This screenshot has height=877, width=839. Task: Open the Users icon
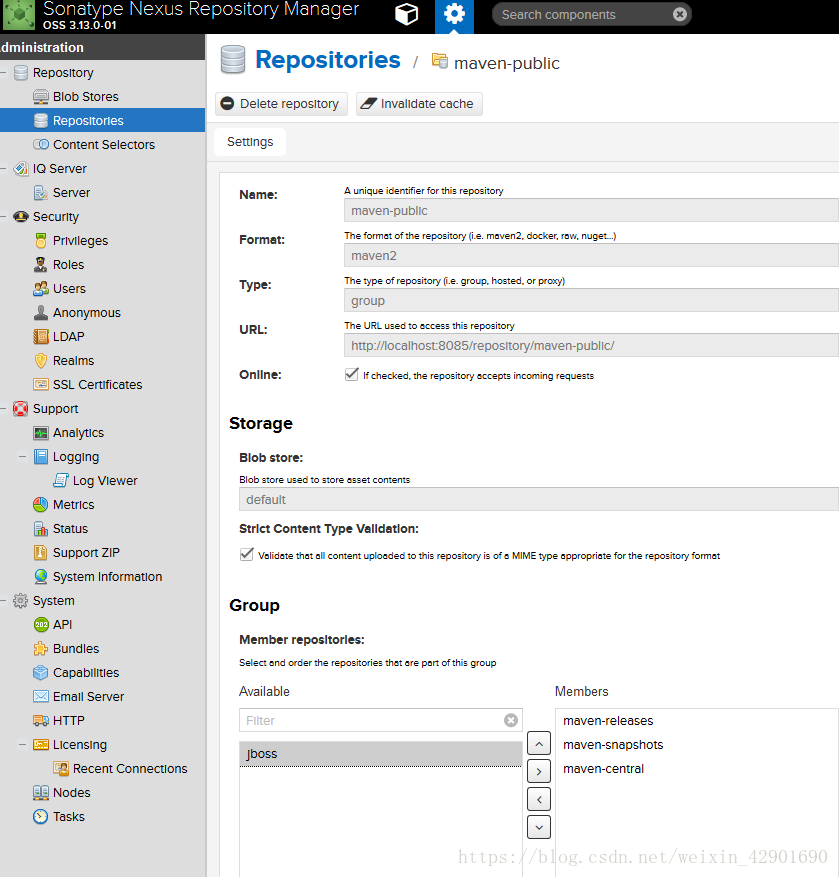[41, 289]
